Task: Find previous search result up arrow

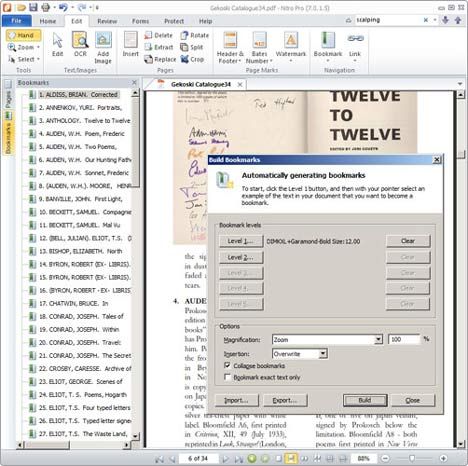Action: (458, 20)
